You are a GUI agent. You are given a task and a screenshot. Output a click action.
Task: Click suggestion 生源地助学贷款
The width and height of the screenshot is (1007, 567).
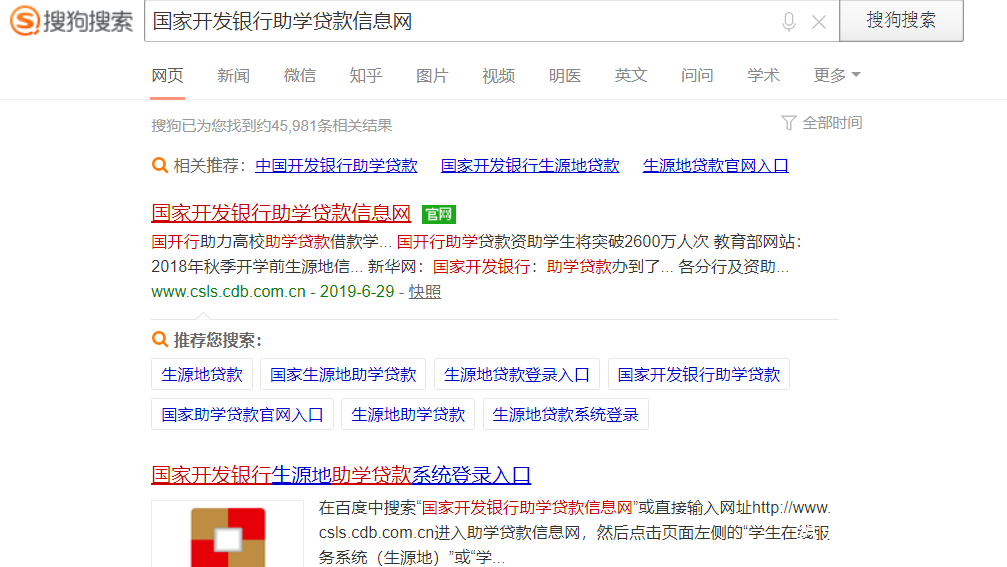(408, 414)
